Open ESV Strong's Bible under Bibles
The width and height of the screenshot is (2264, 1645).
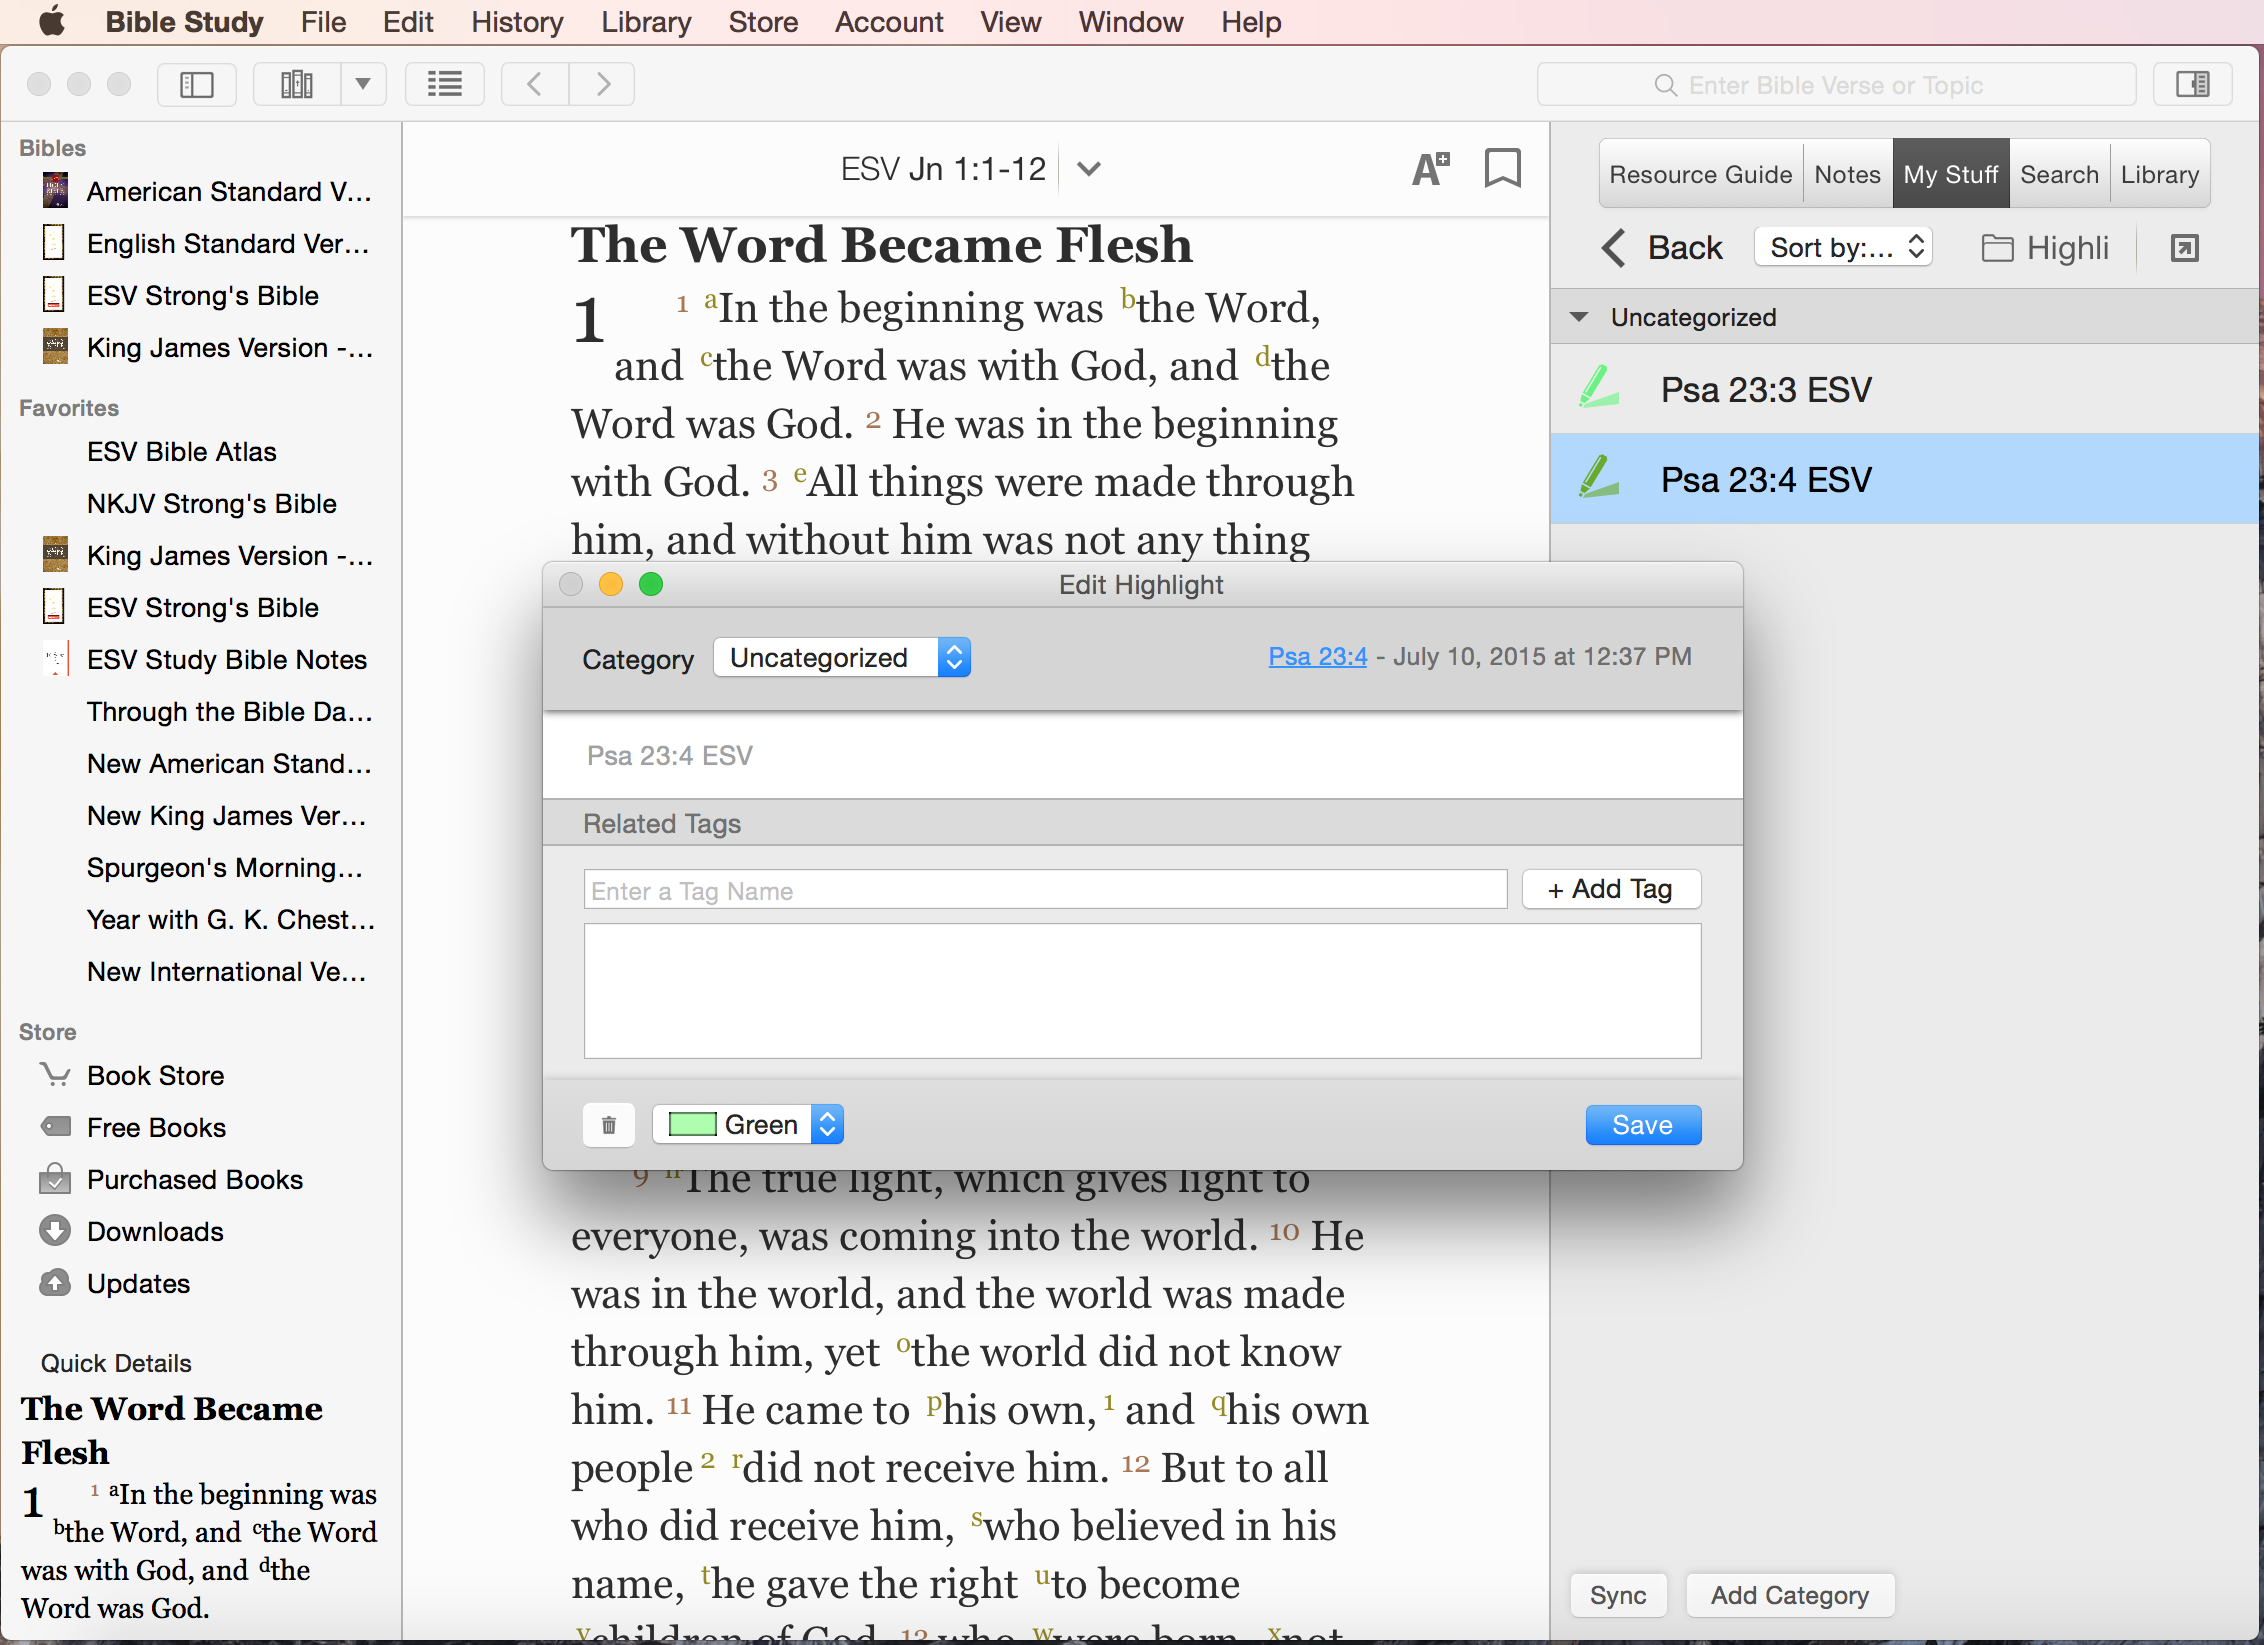pos(202,295)
